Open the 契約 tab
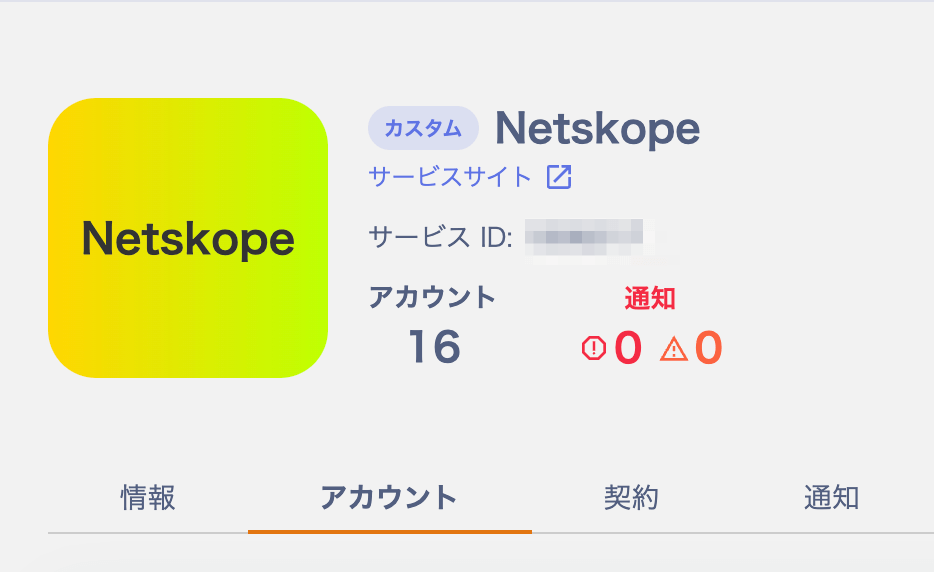 click(x=631, y=497)
